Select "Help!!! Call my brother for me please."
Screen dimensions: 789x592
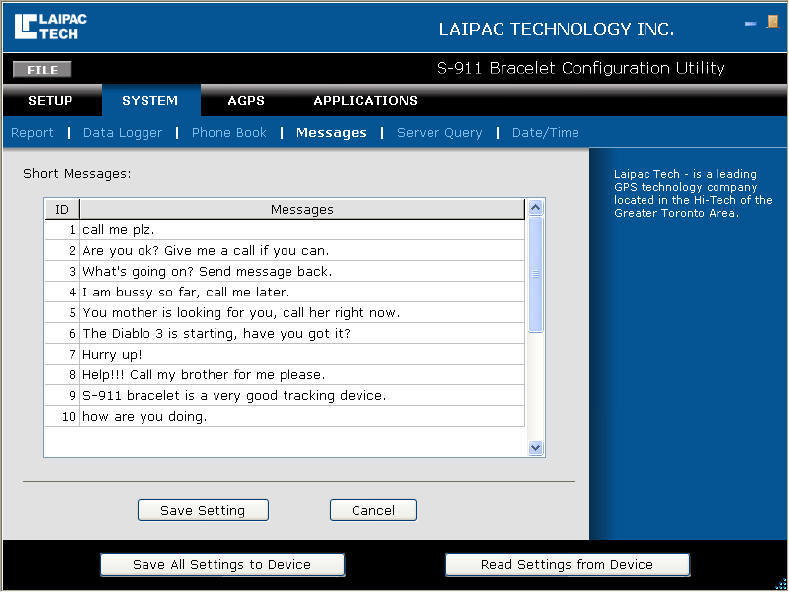(x=302, y=375)
